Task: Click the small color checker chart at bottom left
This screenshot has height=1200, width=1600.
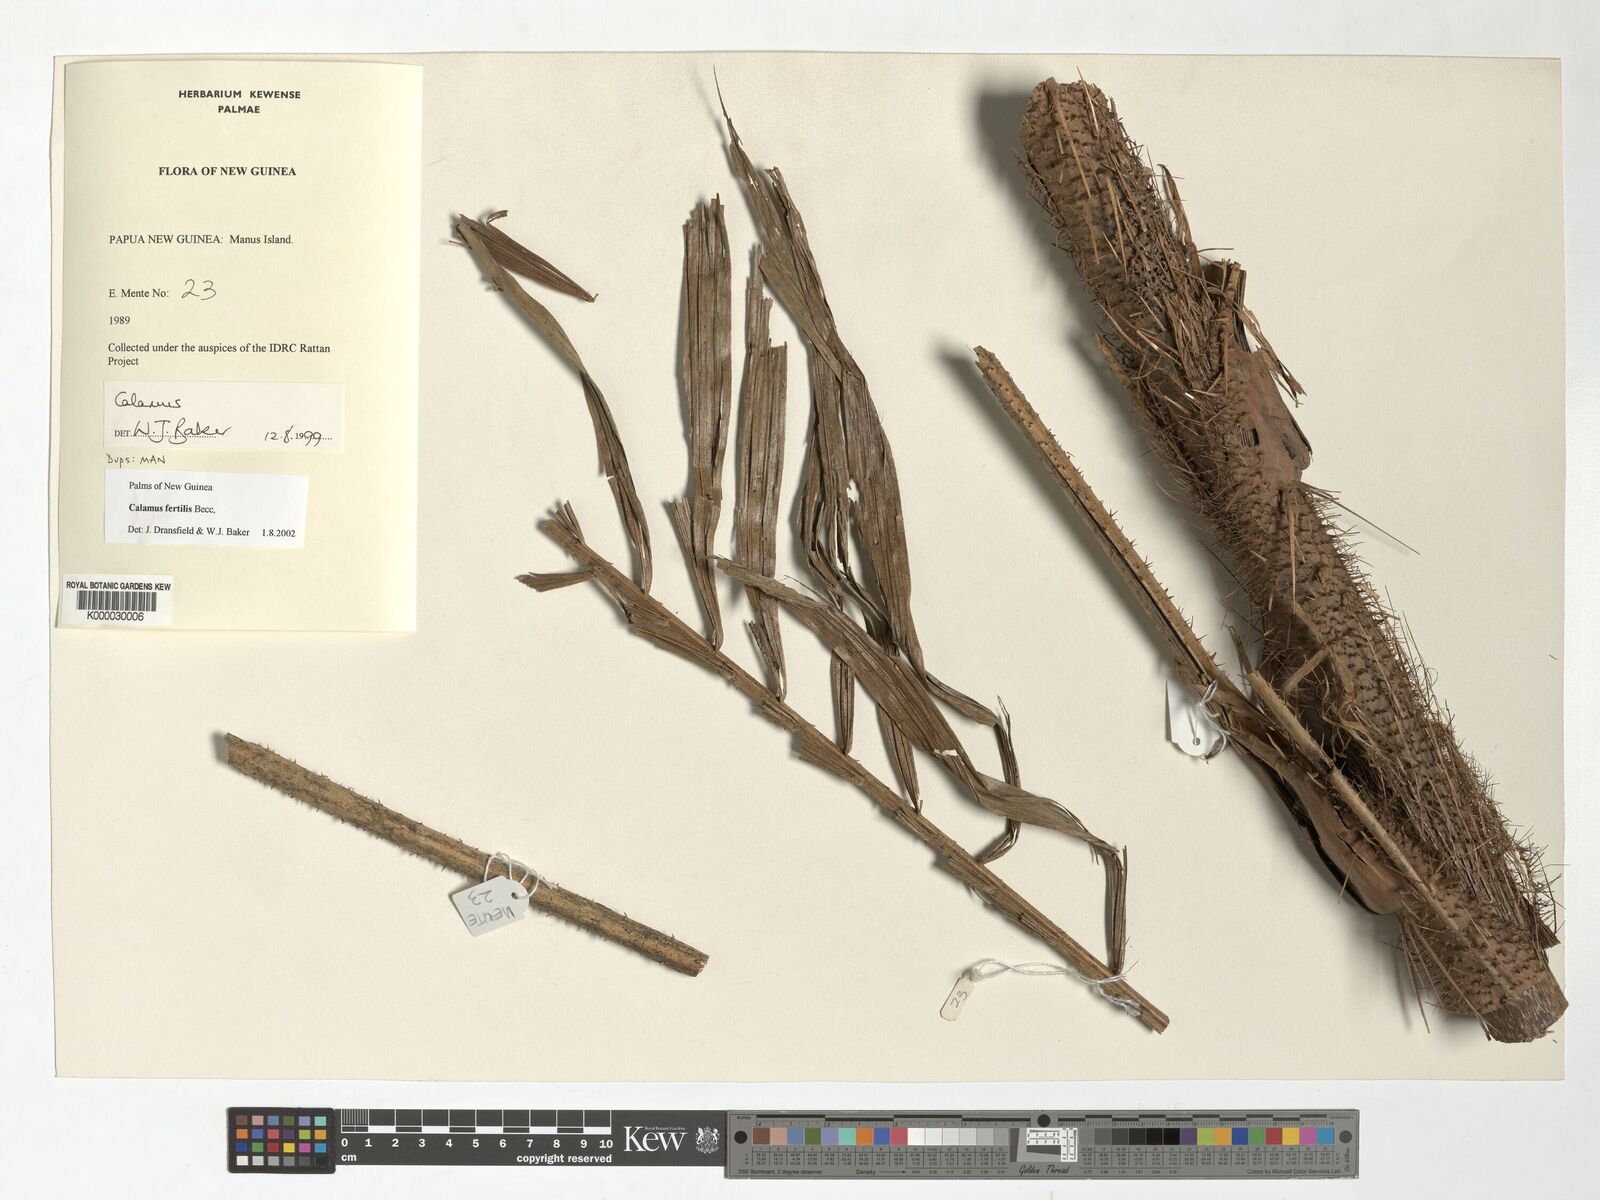Action: coord(281,1139)
